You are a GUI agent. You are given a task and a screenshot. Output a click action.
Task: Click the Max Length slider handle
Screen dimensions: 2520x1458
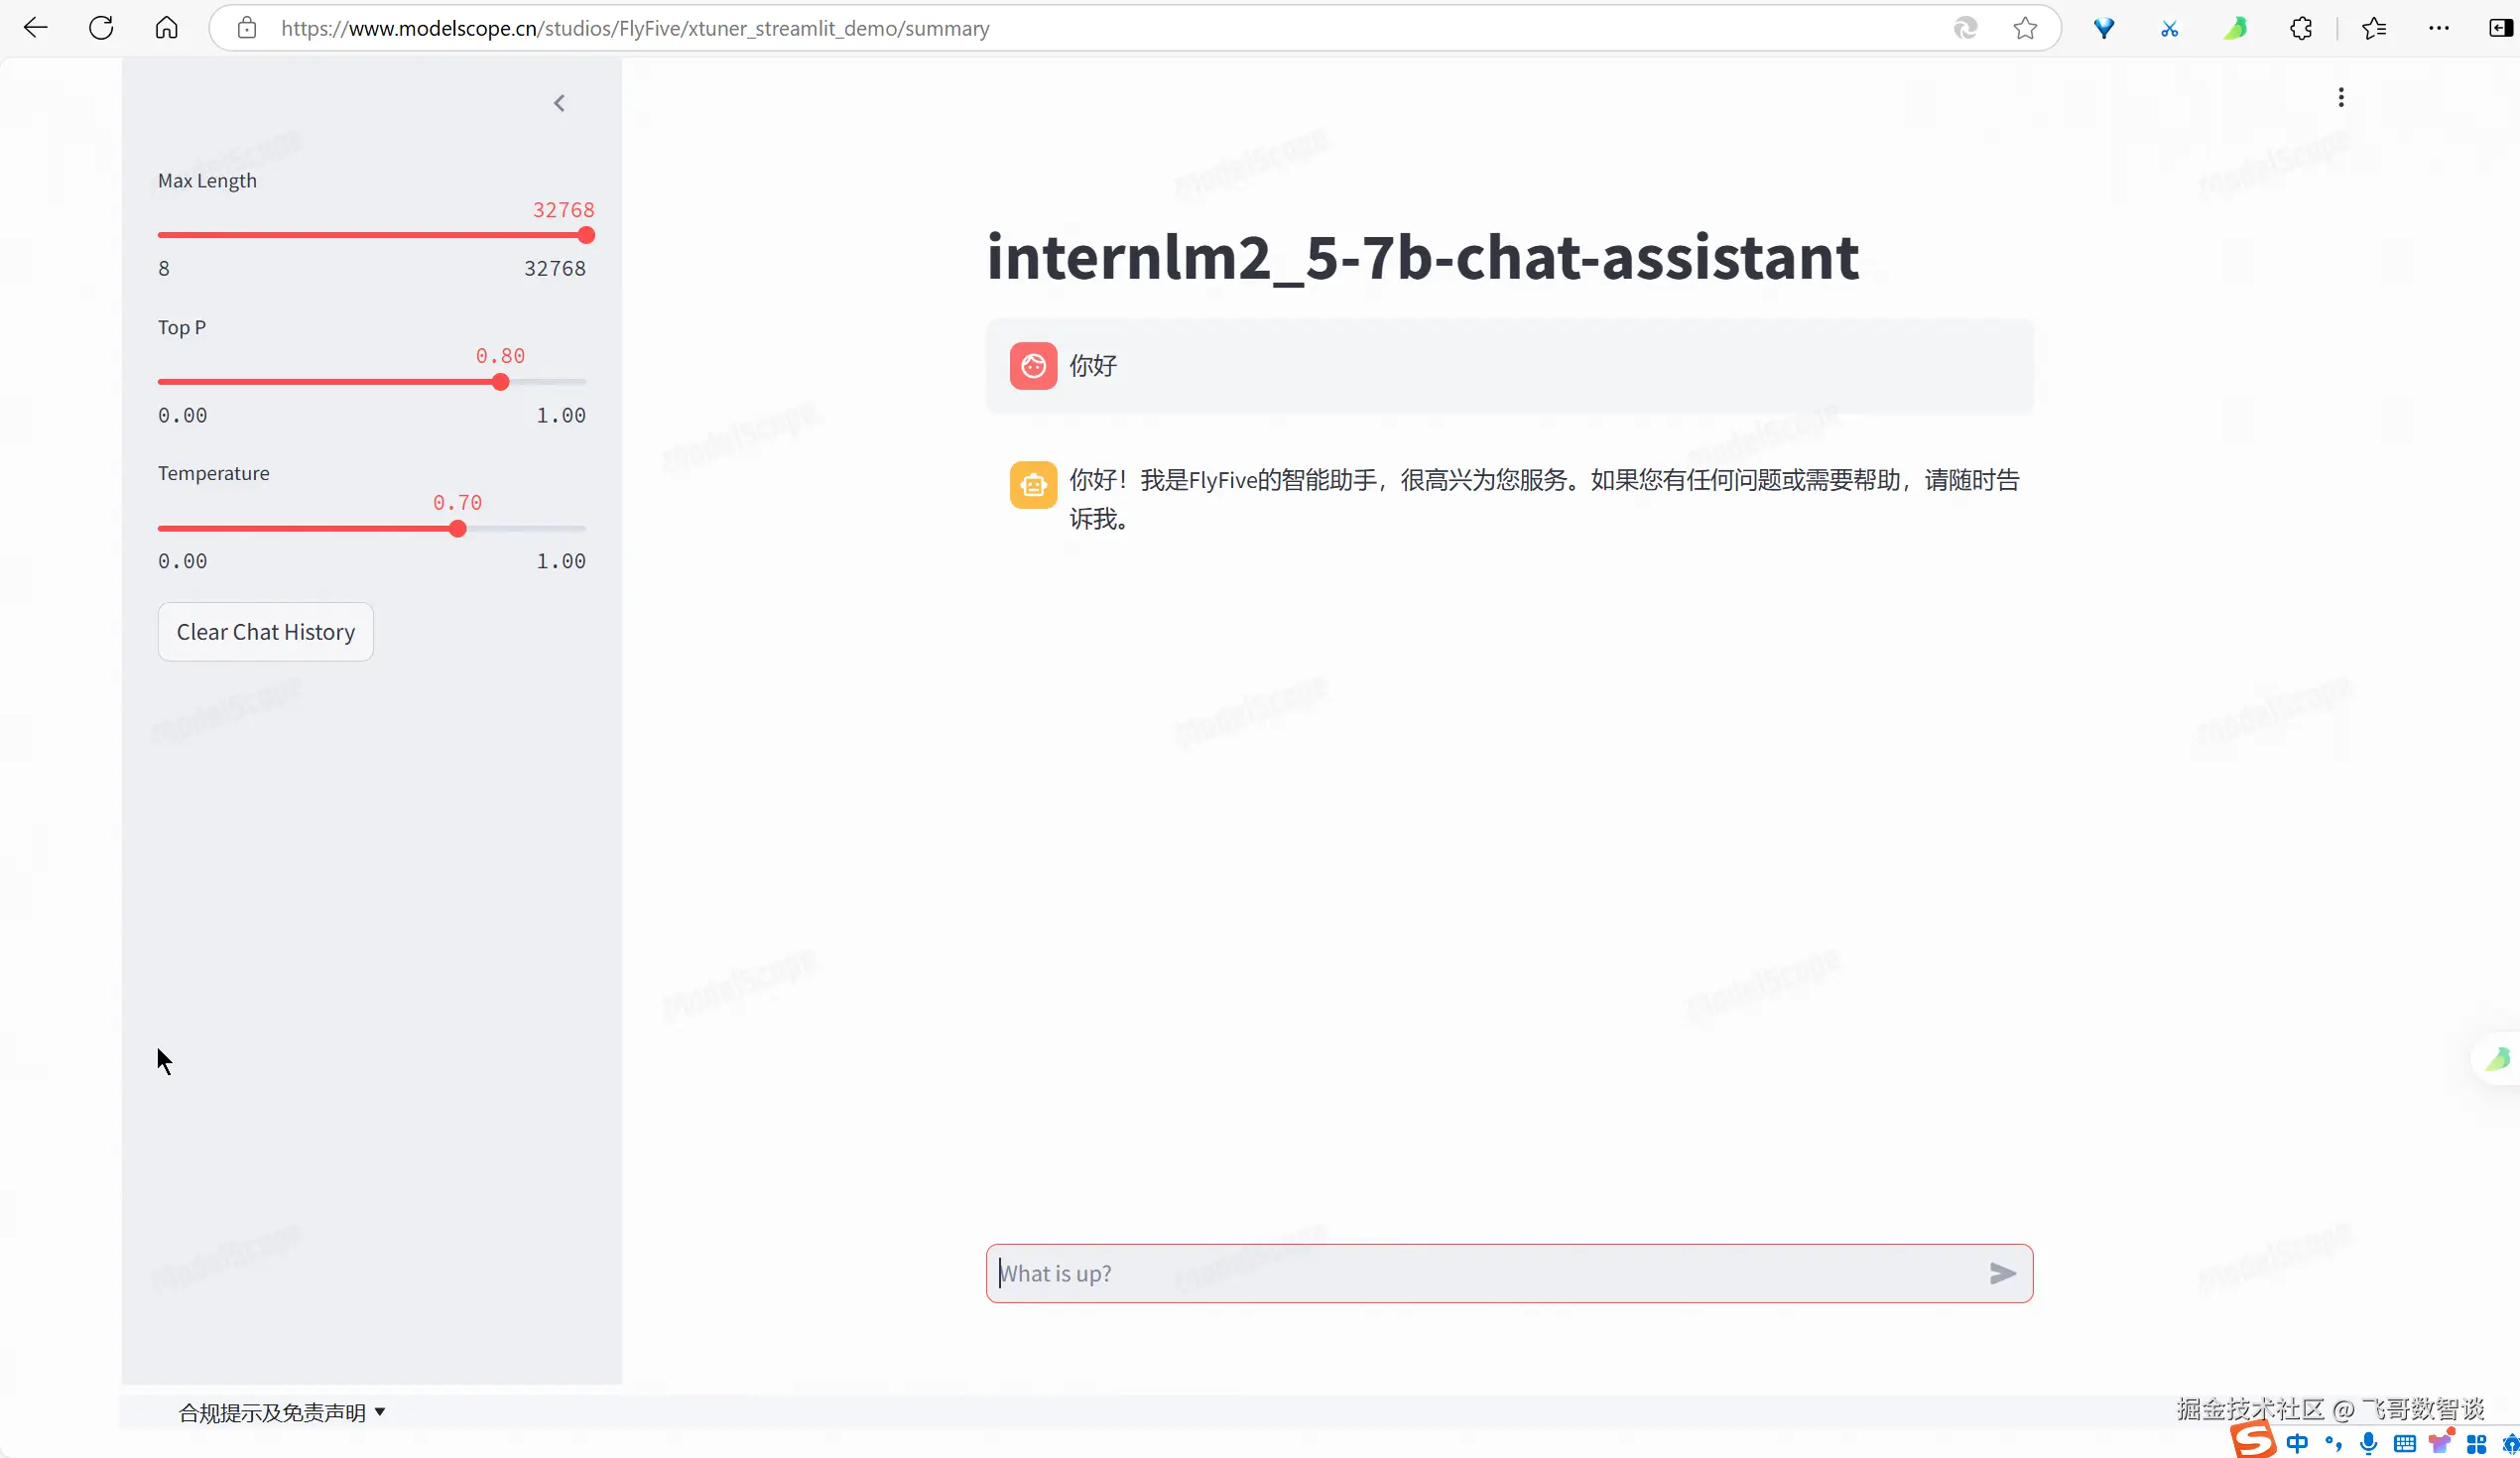click(x=586, y=235)
